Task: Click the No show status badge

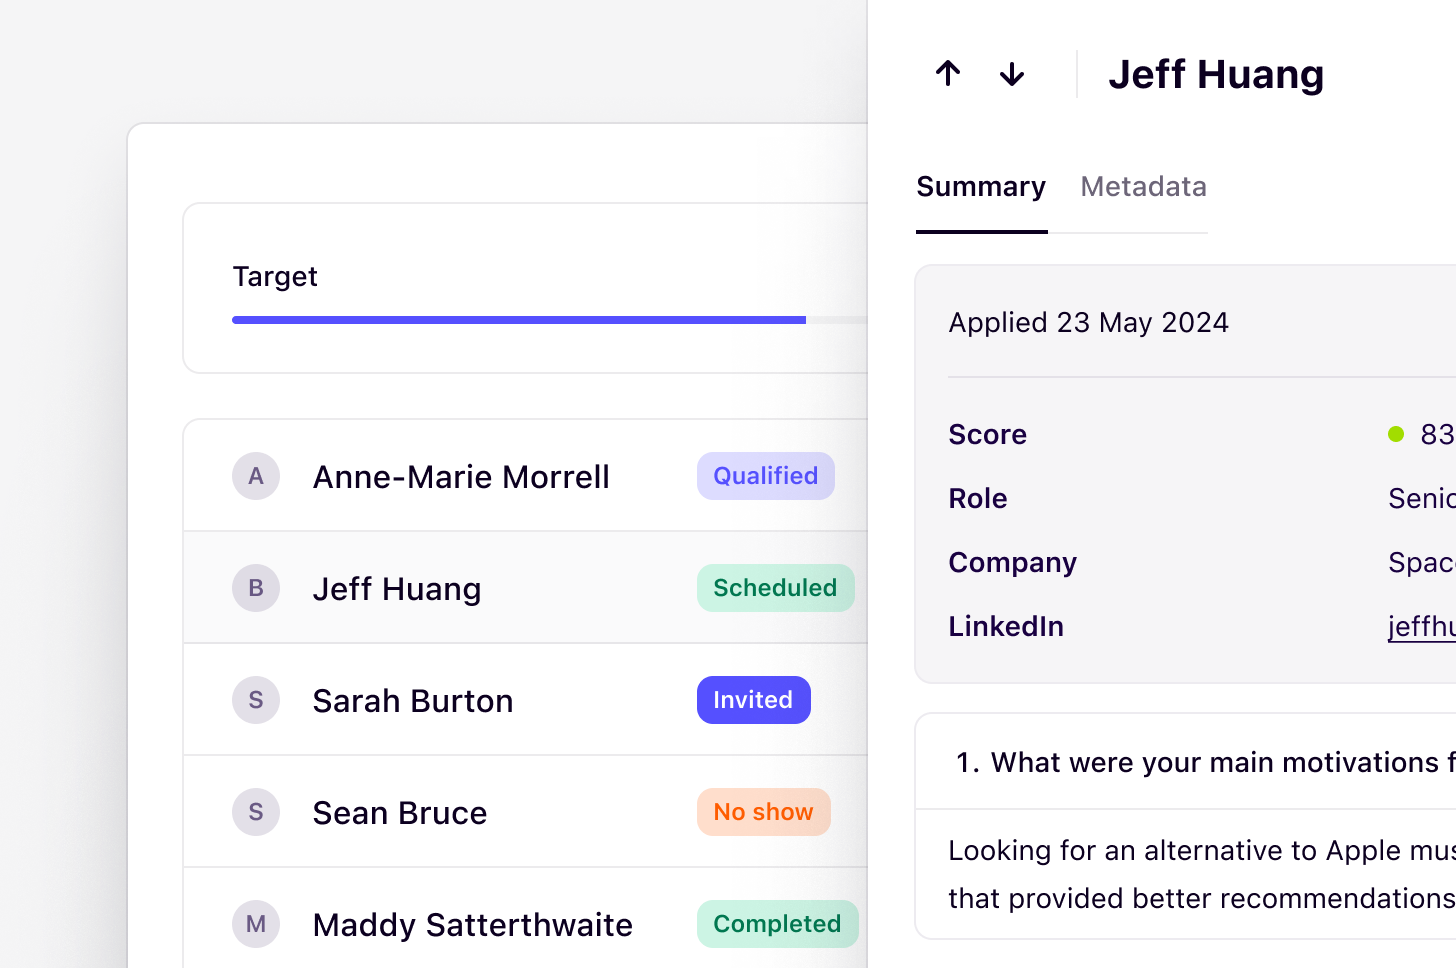Action: (763, 812)
